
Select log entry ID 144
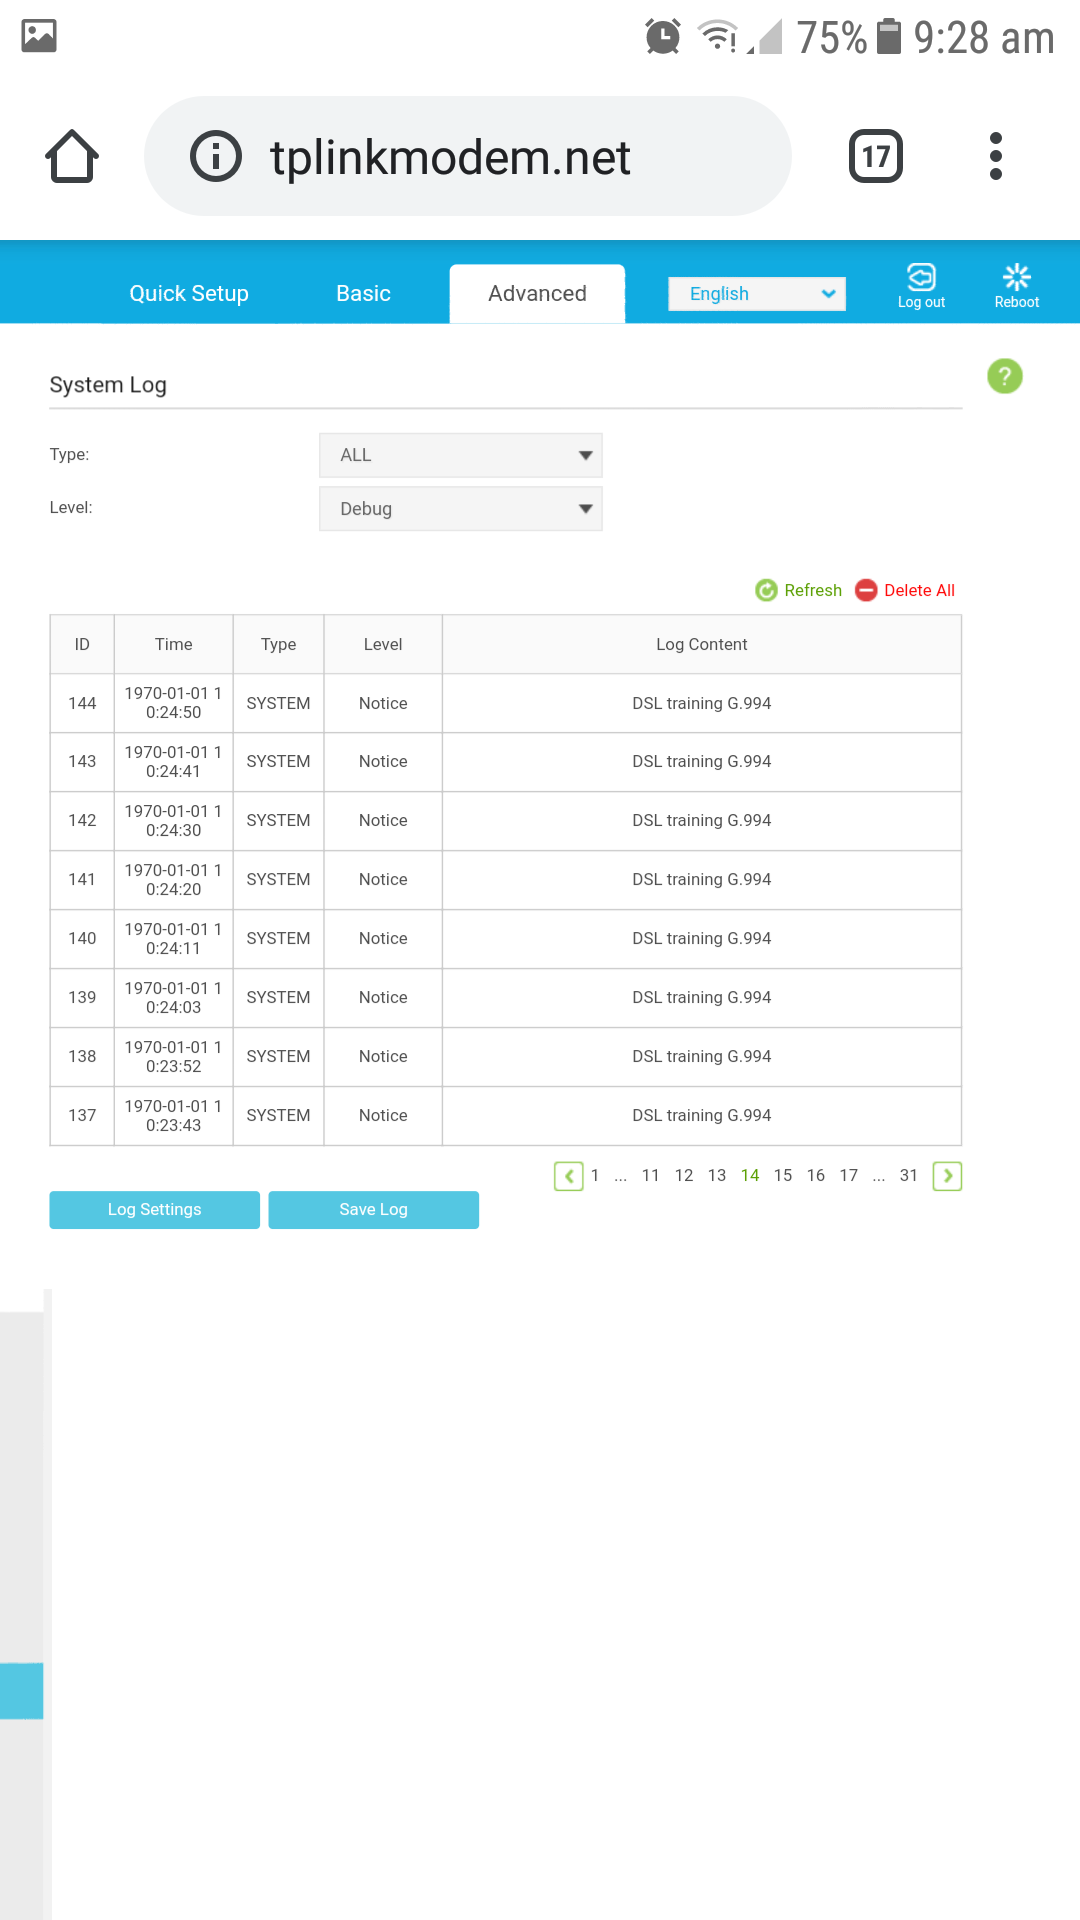coord(82,703)
